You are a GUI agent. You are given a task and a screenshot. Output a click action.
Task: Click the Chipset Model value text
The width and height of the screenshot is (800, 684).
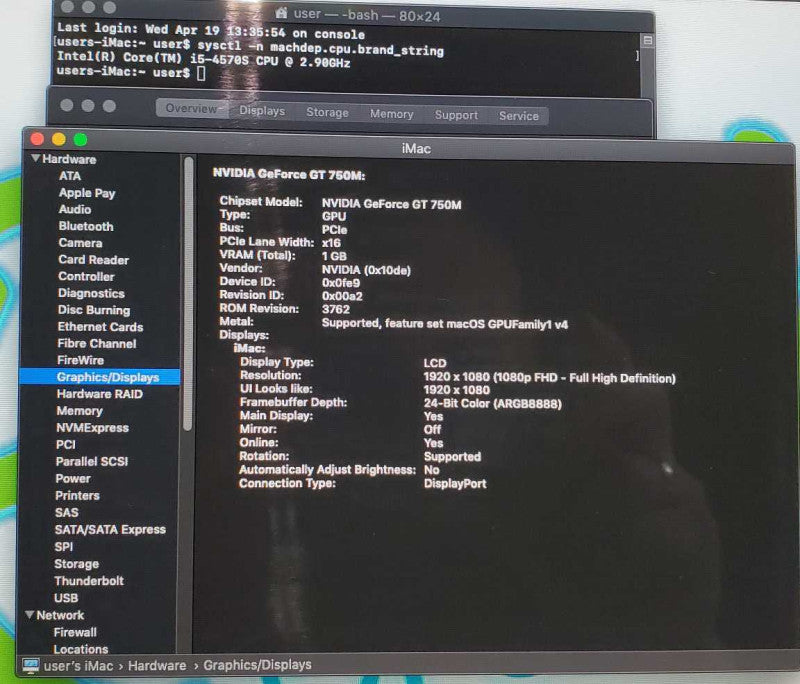pos(391,205)
